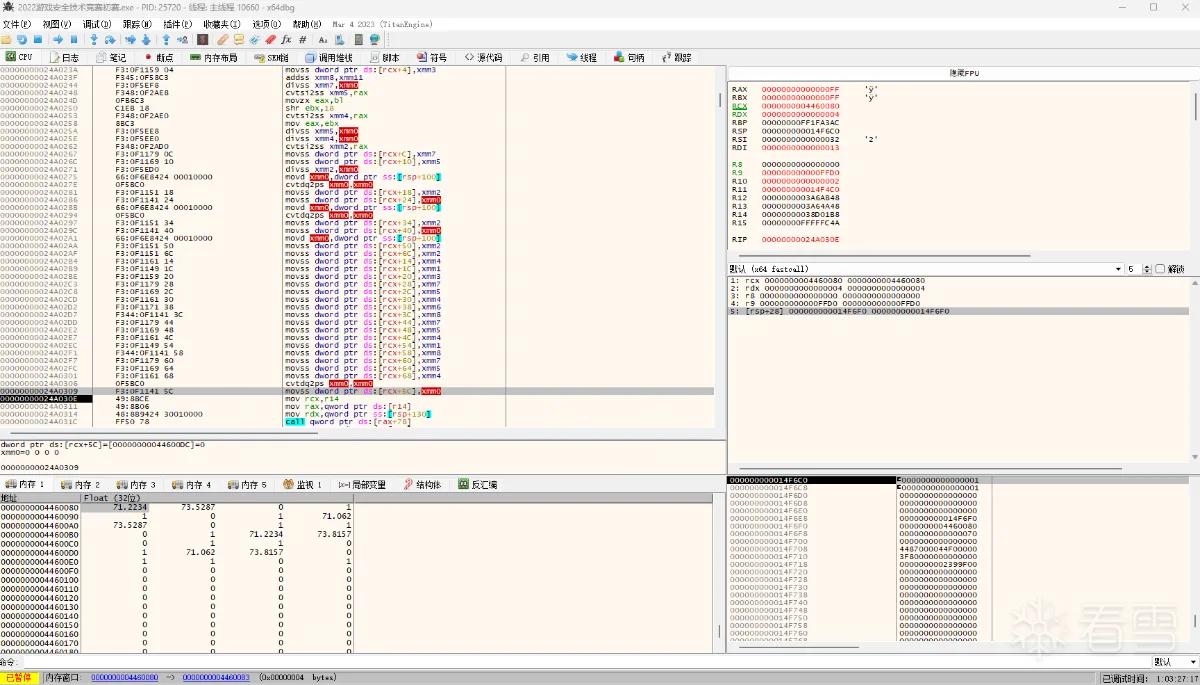Click the 000000004460080 address link in the status bar

coord(124,677)
